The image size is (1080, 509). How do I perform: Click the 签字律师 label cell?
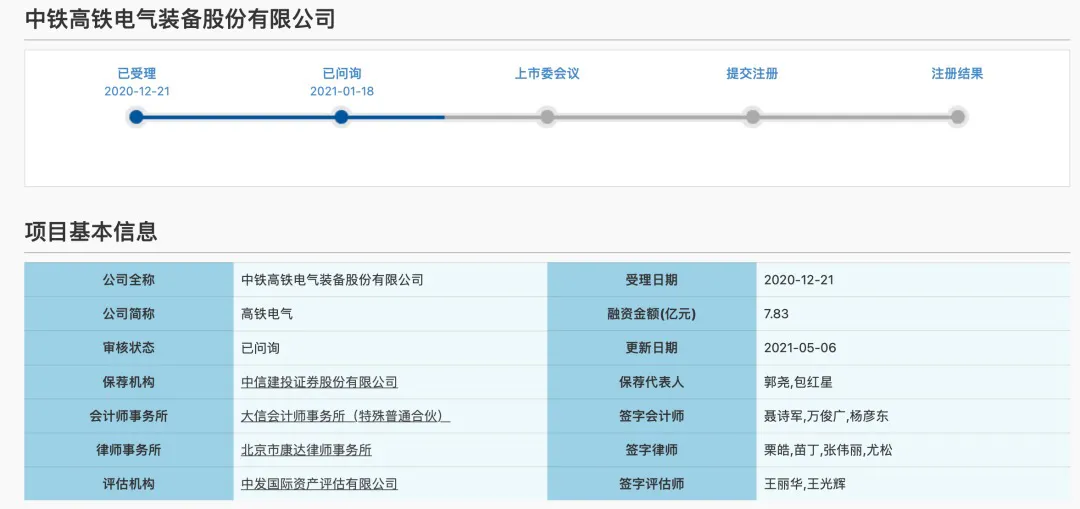point(652,450)
